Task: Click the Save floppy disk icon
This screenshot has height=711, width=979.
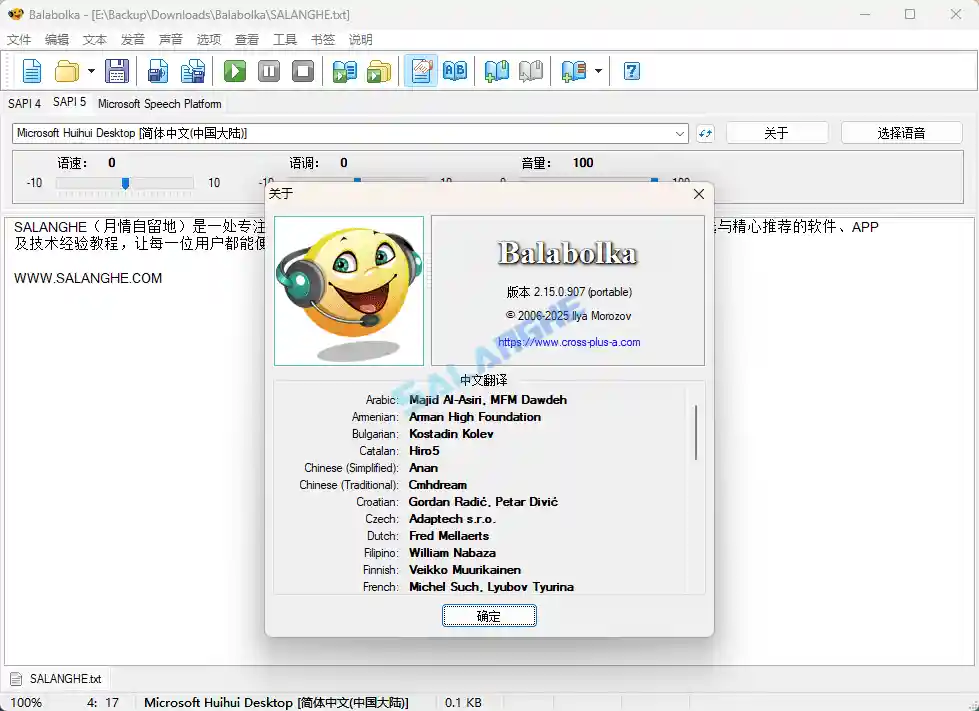Action: [117, 71]
